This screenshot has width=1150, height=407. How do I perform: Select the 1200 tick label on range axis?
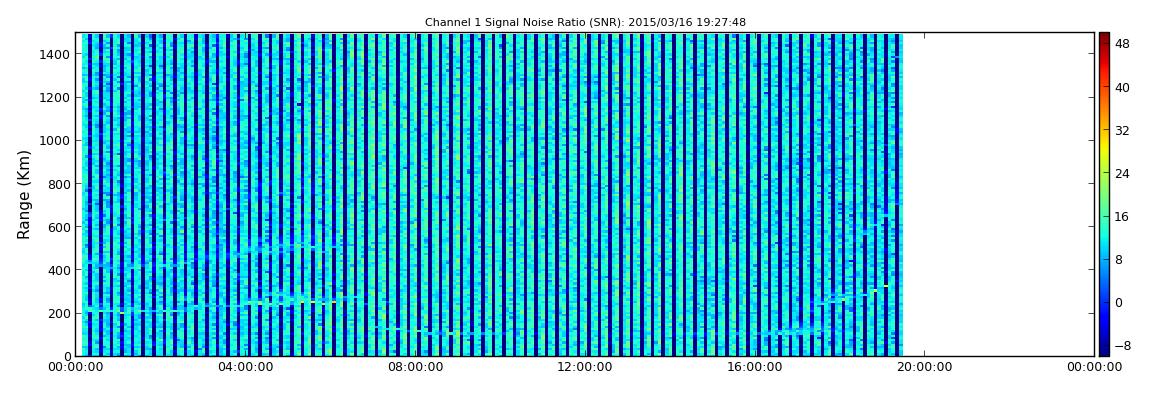[x=56, y=98]
